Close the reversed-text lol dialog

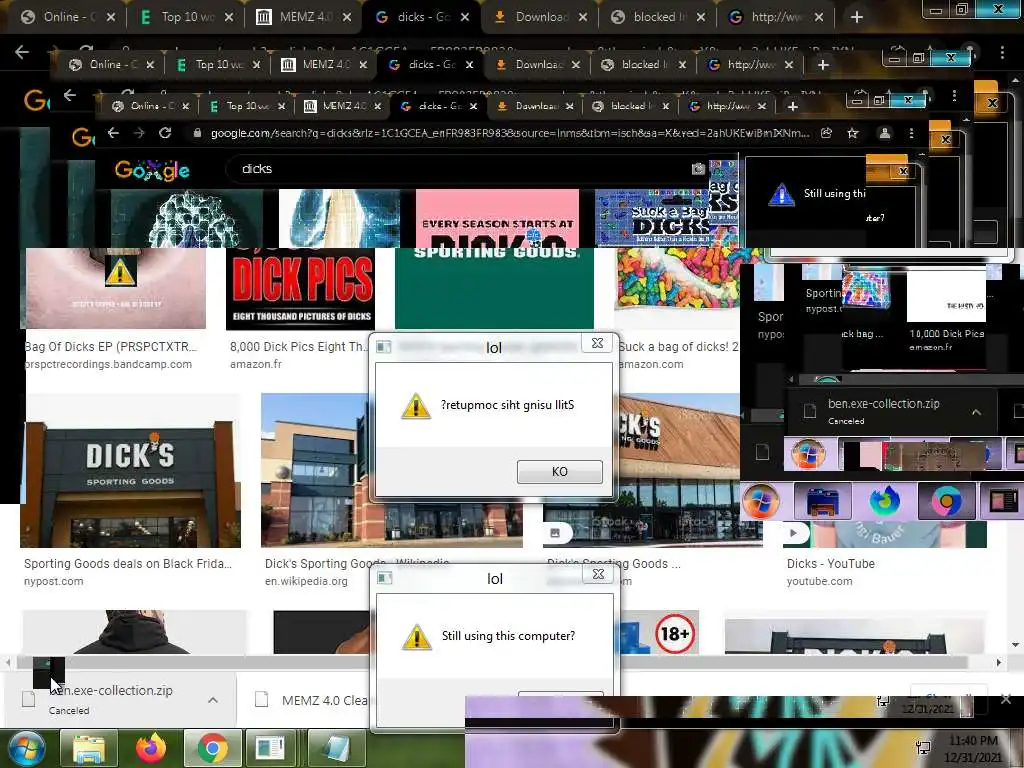(x=597, y=344)
